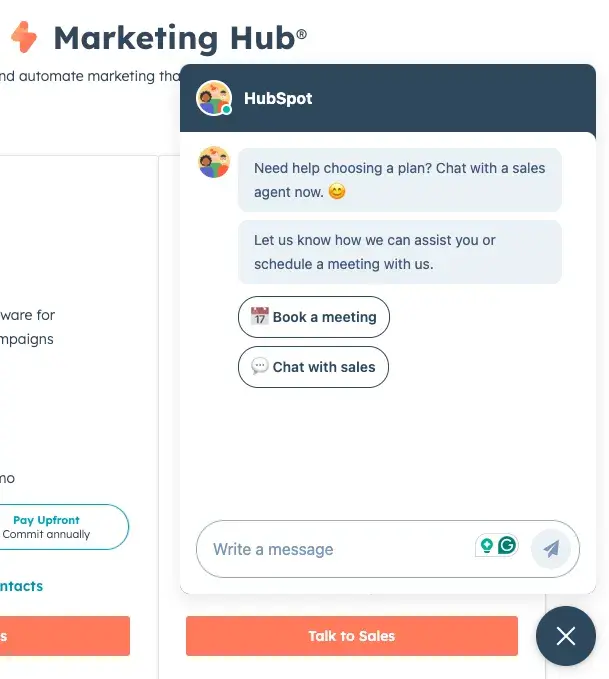Click the orange Marketing Hub logo icon

point(24,37)
